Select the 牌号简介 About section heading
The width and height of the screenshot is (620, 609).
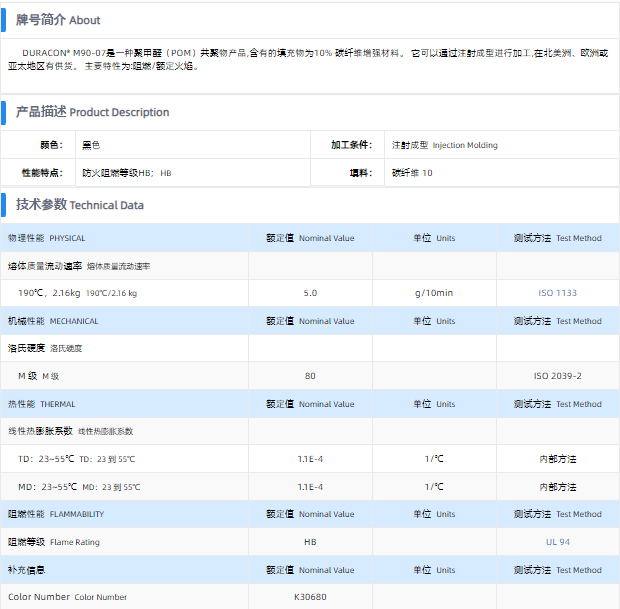point(58,20)
